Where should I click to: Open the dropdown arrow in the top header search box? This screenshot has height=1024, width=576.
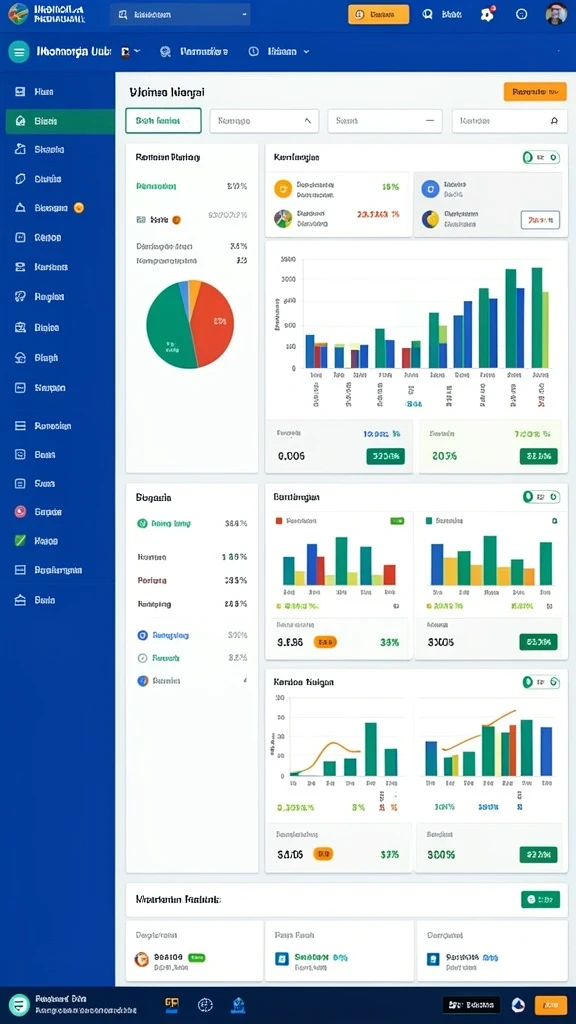click(x=244, y=14)
